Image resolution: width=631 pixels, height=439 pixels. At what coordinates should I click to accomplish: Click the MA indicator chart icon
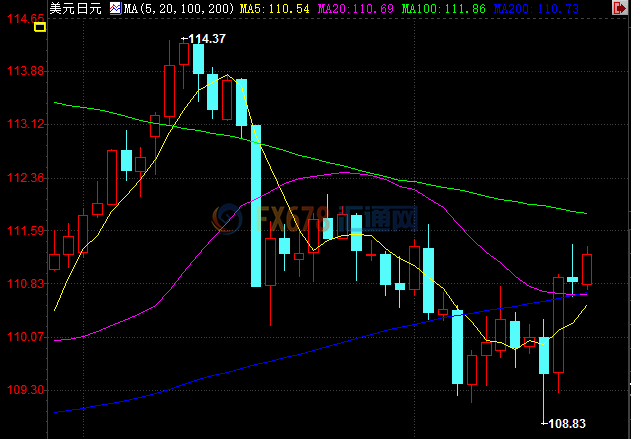coord(115,8)
